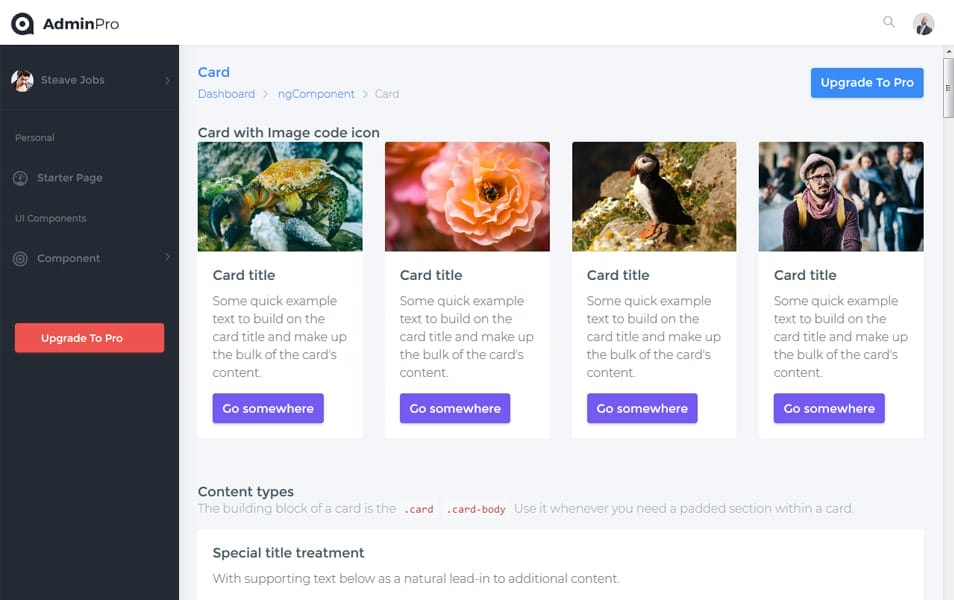Click the blue Upgrade To Pro button
The height and width of the screenshot is (600, 954).
866,82
